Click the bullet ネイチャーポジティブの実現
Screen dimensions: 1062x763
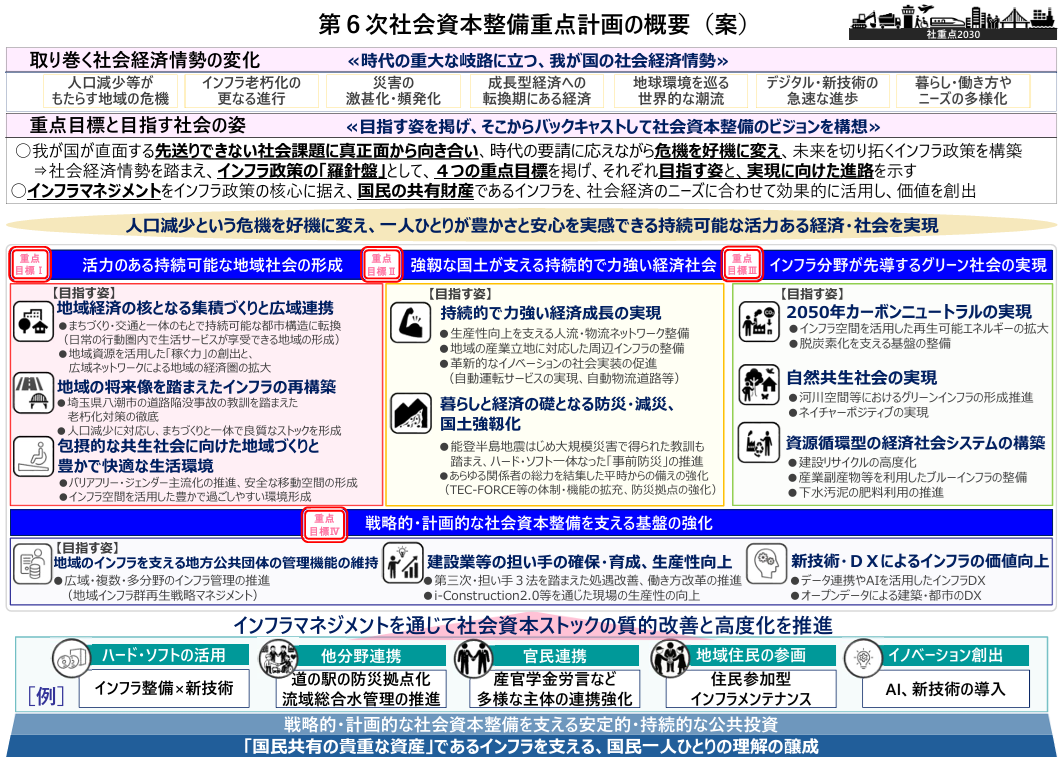(x=859, y=412)
